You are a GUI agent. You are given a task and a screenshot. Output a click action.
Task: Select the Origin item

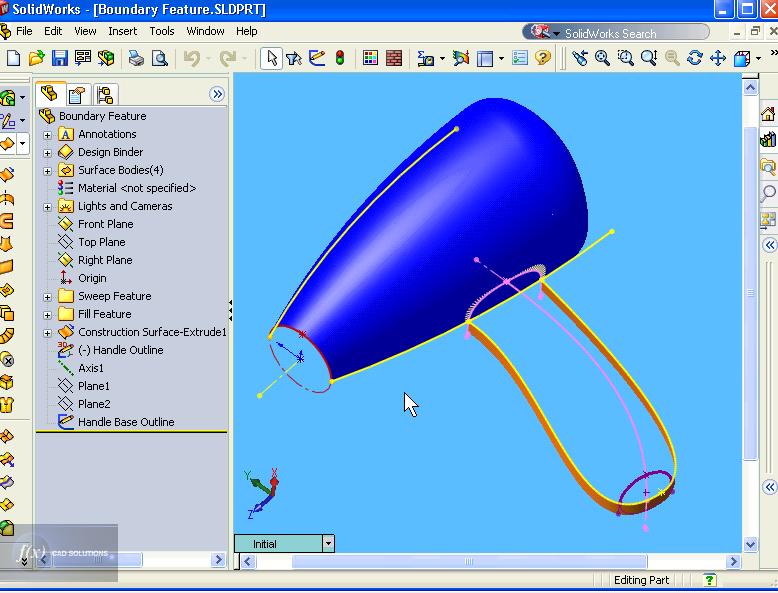92,278
